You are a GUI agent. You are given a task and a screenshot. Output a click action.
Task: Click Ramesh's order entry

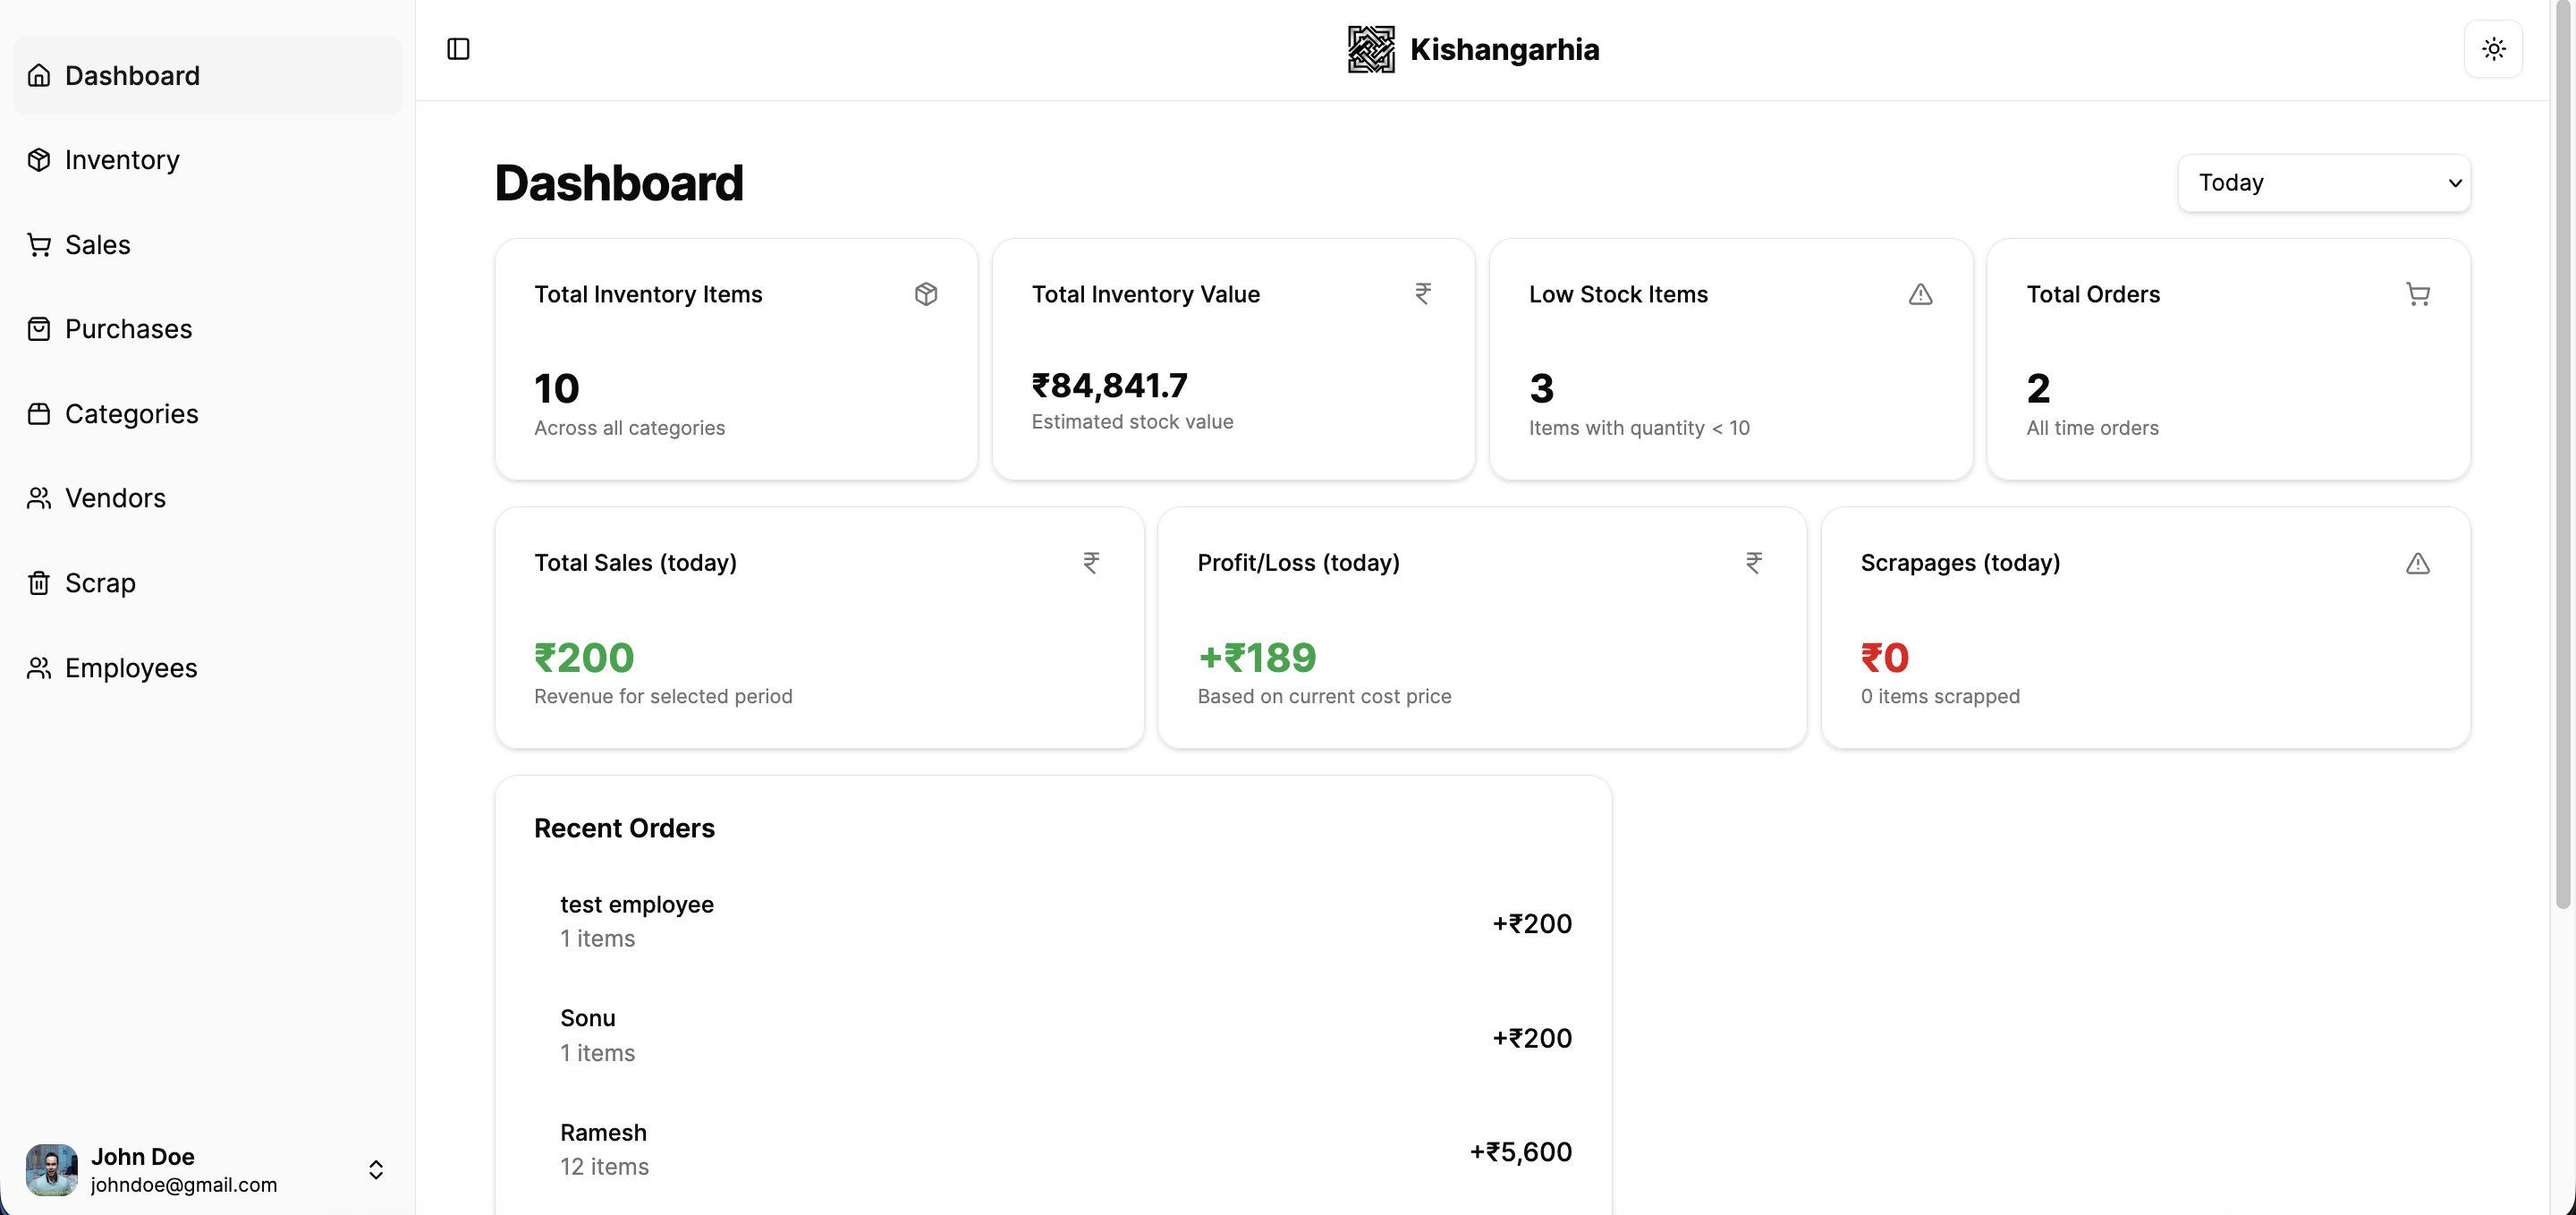1050,1148
